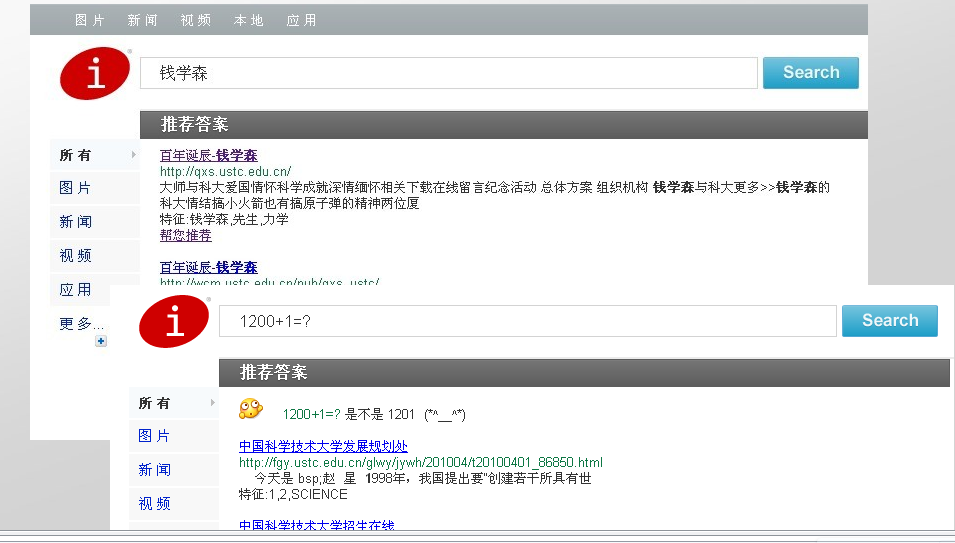955x543 pixels.
Task: Select 图片 filter in front window sidebar
Action: pos(174,435)
